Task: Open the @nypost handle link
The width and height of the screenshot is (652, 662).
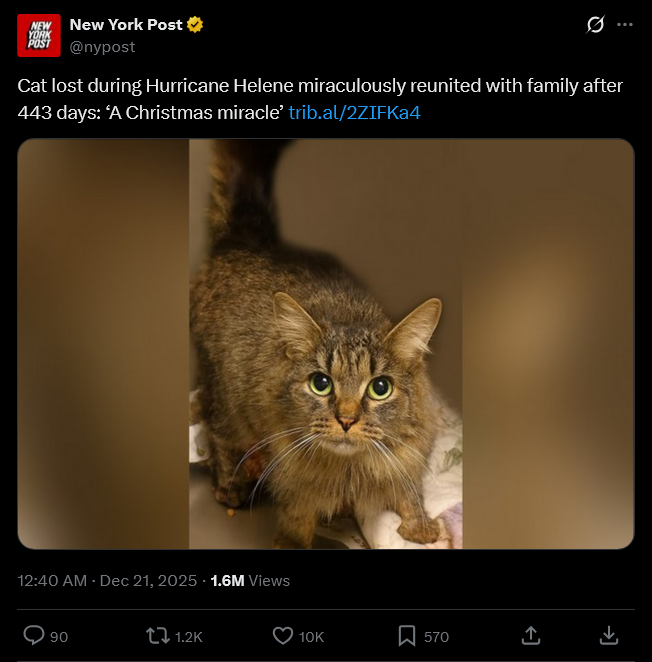Action: [102, 47]
